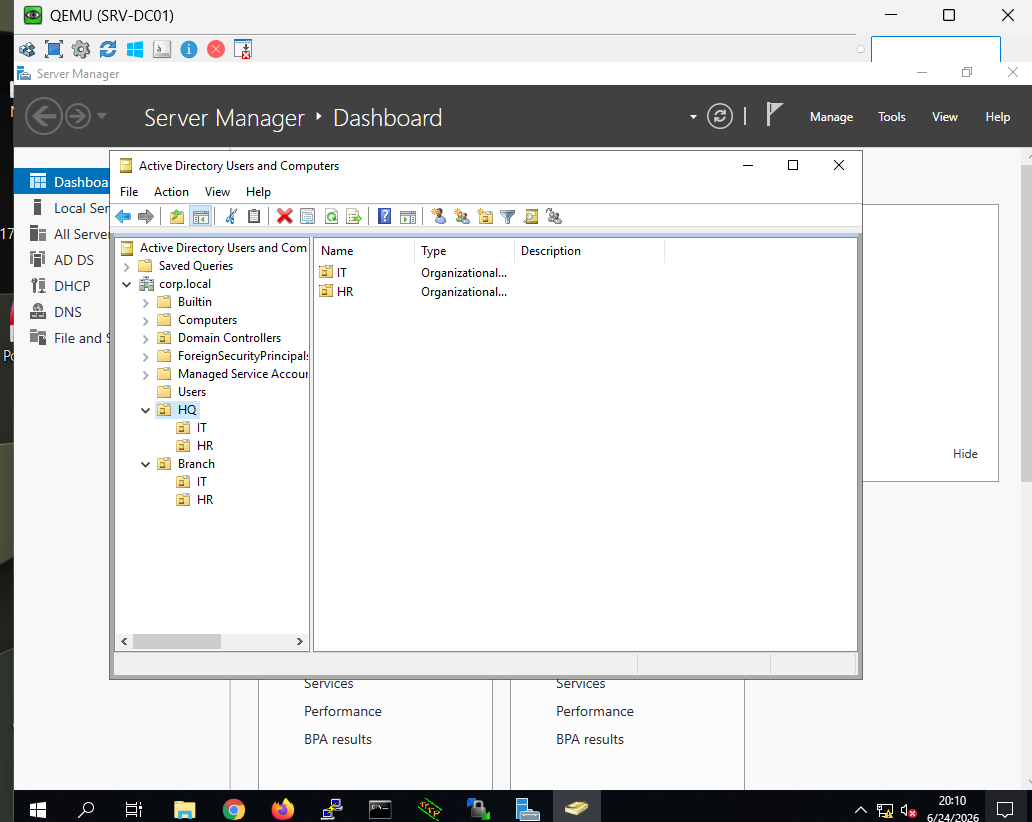Go up one level with folder icon

click(176, 217)
